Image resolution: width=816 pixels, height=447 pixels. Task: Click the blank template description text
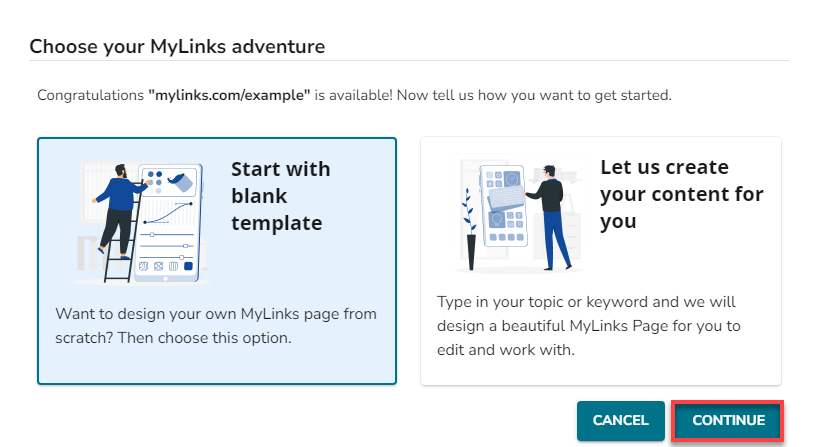click(x=216, y=325)
